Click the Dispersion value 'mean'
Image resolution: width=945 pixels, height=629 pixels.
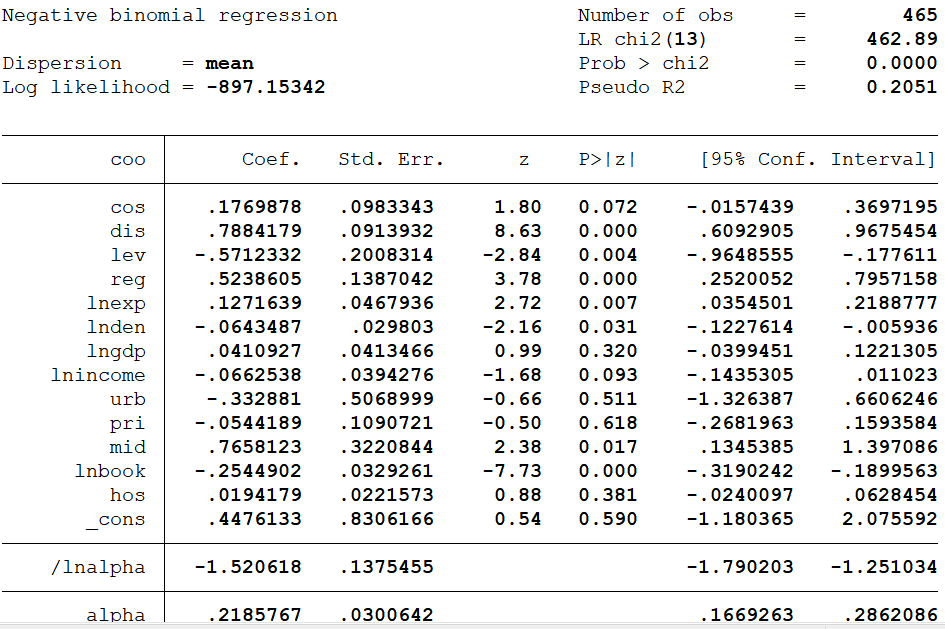click(x=230, y=63)
